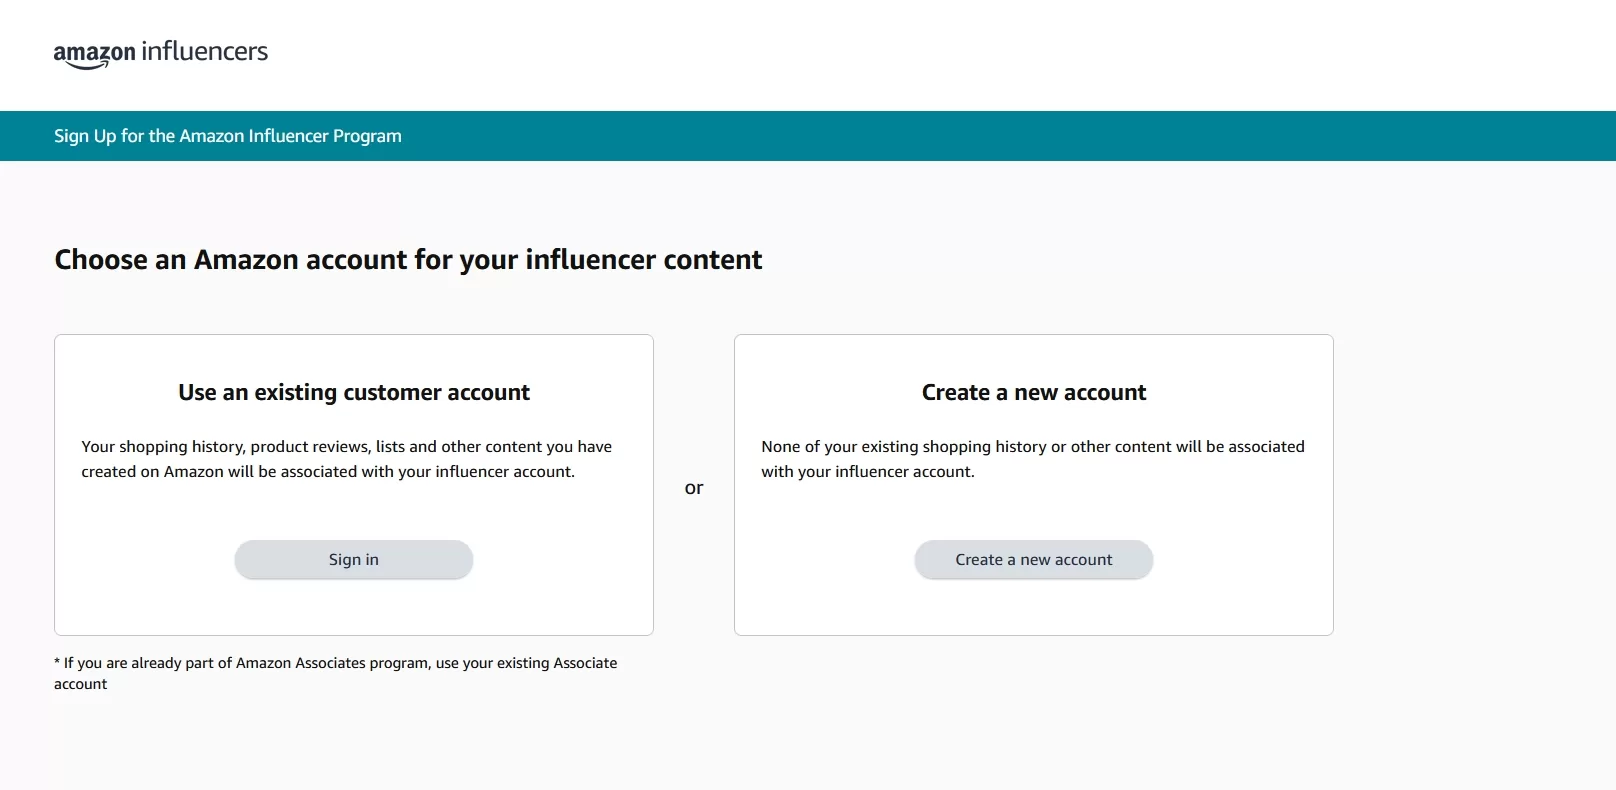Image resolution: width=1616 pixels, height=790 pixels.
Task: Click the "Choose an Amazon account" page heading
Action: pos(408,260)
